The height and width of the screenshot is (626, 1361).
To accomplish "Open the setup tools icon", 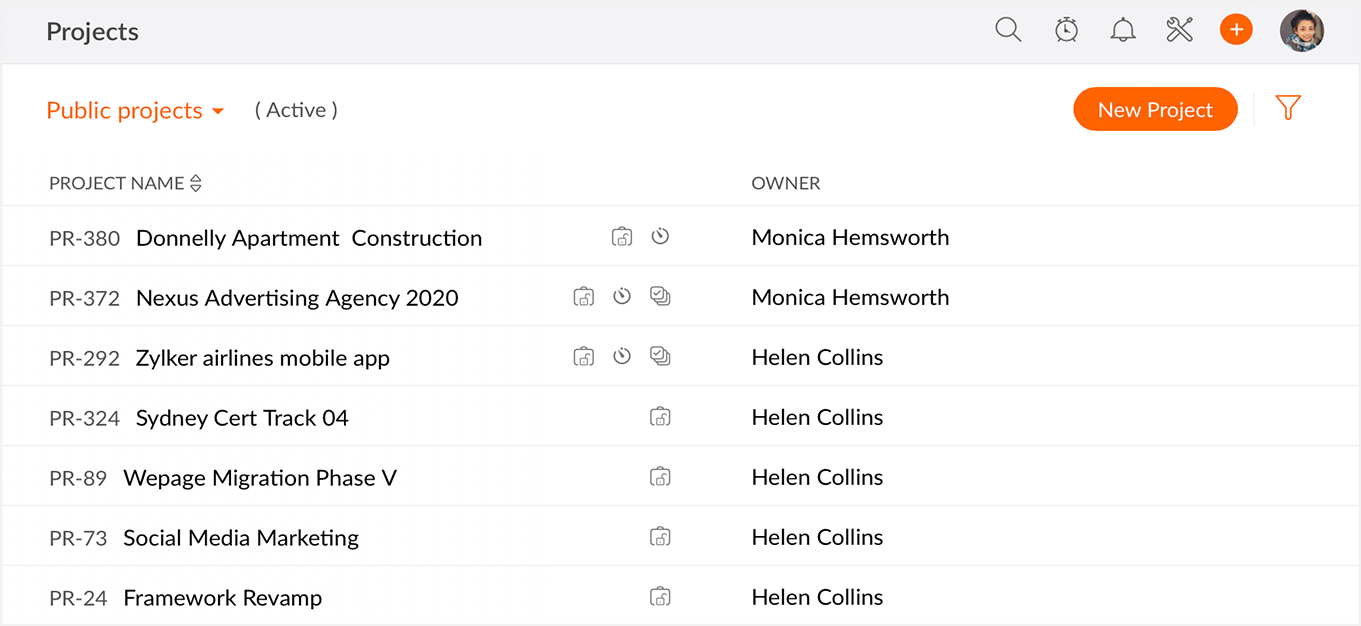I will point(1180,30).
